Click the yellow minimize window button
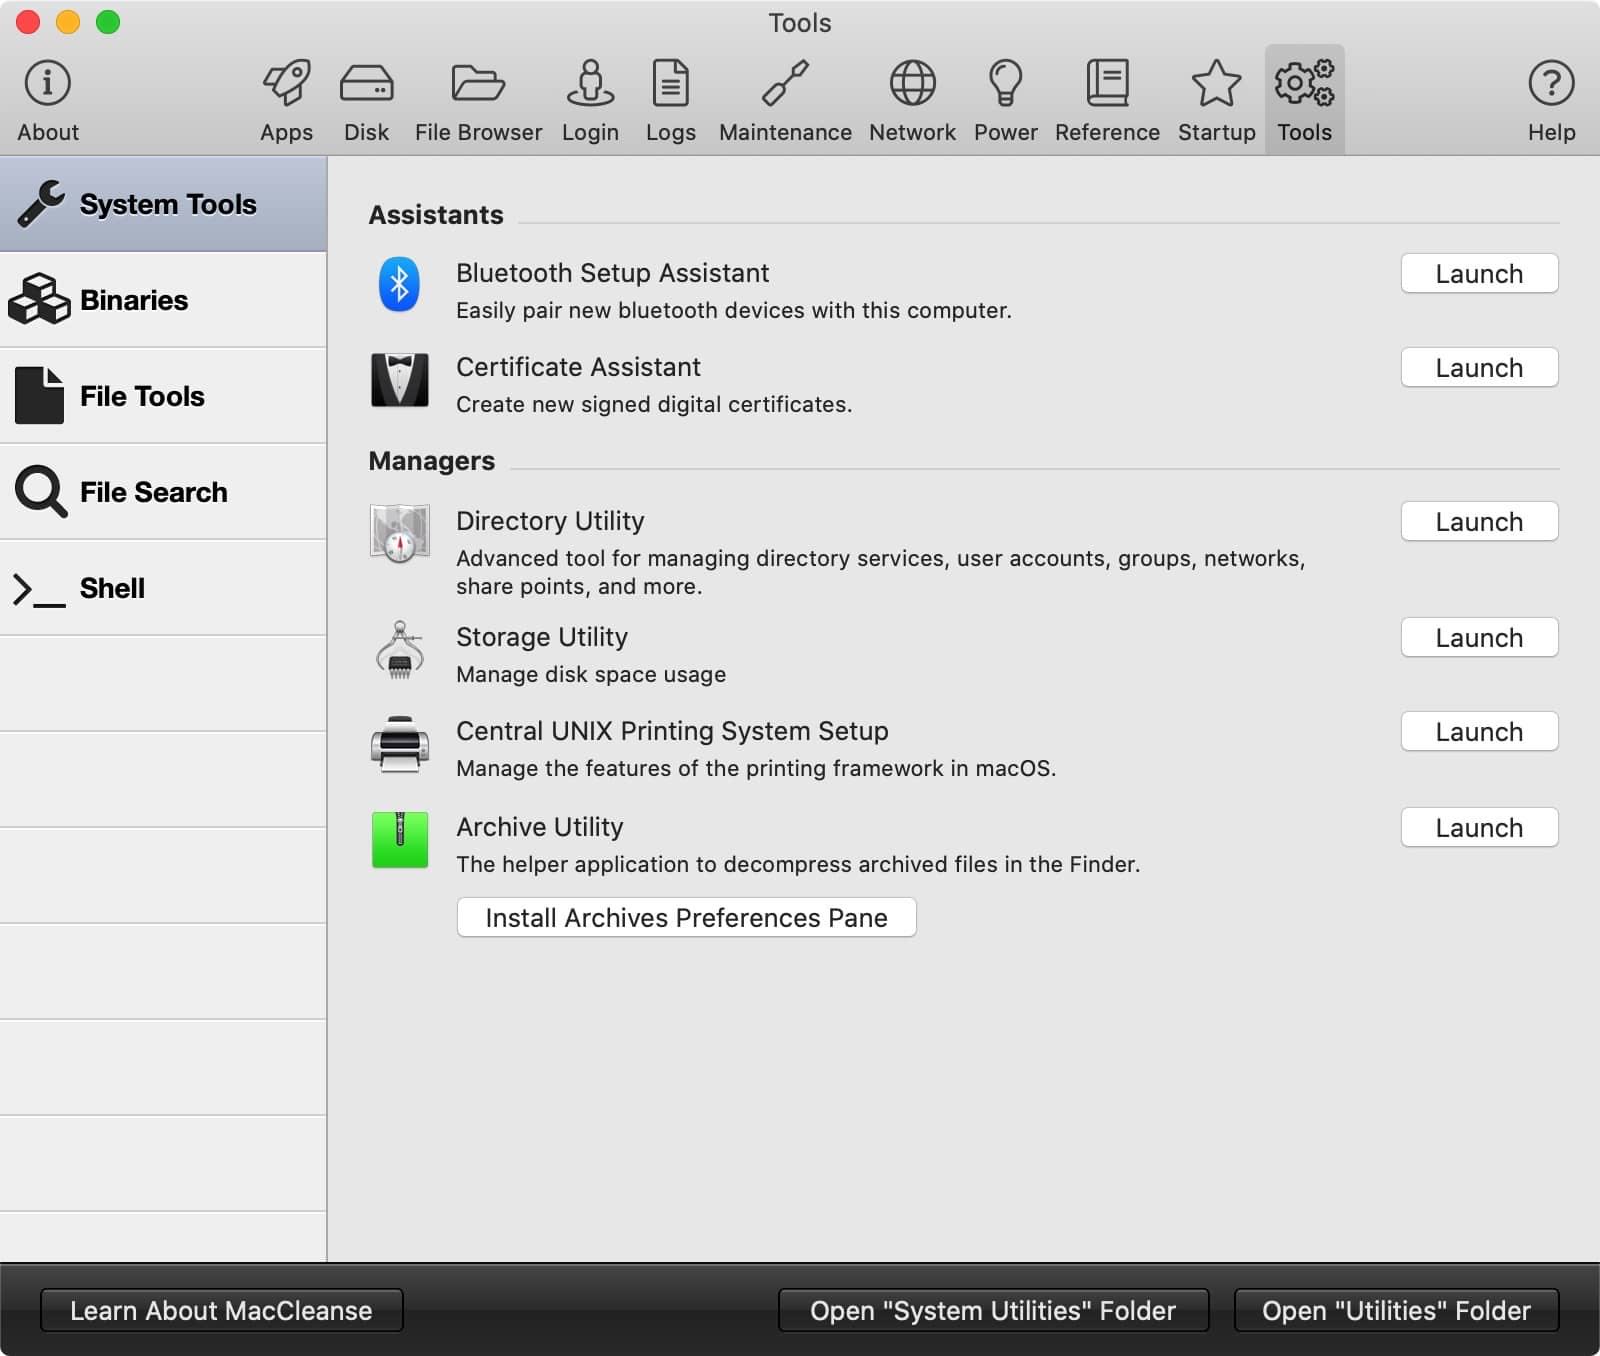1600x1356 pixels. tap(68, 22)
